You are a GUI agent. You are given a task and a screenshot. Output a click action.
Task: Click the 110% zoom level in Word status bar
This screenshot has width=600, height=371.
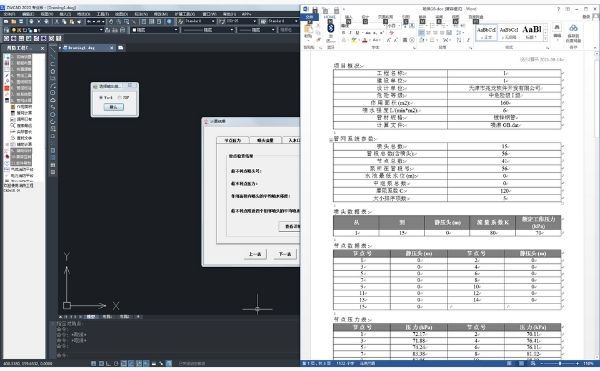click(589, 363)
